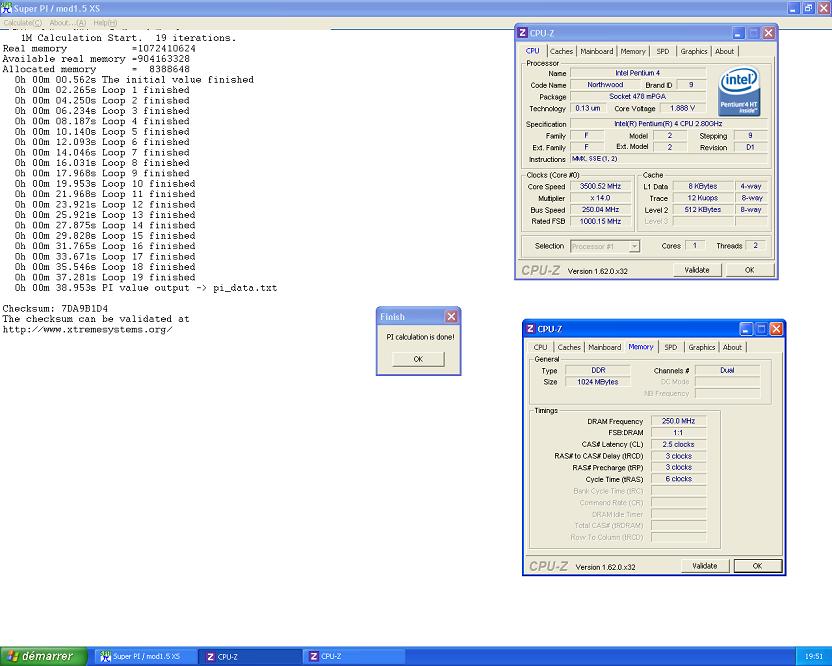Viewport: 832px width, 666px height.
Task: Click the Code Name value Northwood
Action: pos(605,85)
